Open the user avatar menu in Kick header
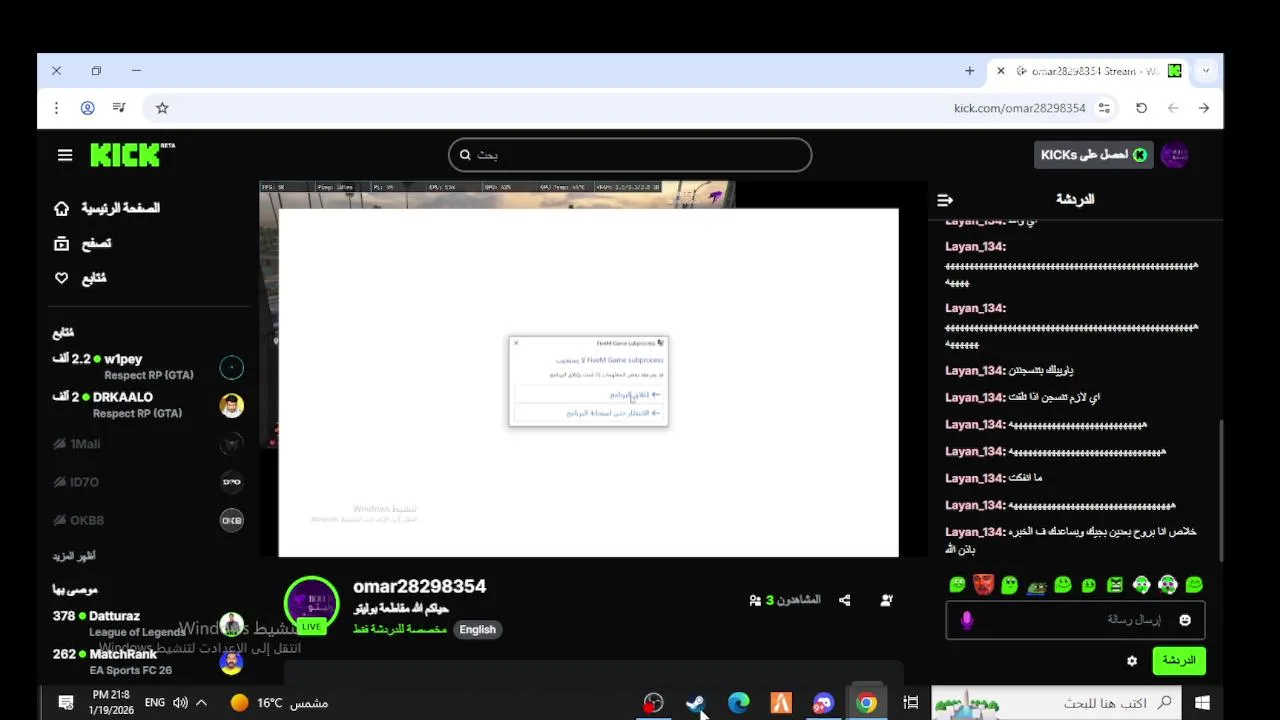 click(x=1175, y=155)
